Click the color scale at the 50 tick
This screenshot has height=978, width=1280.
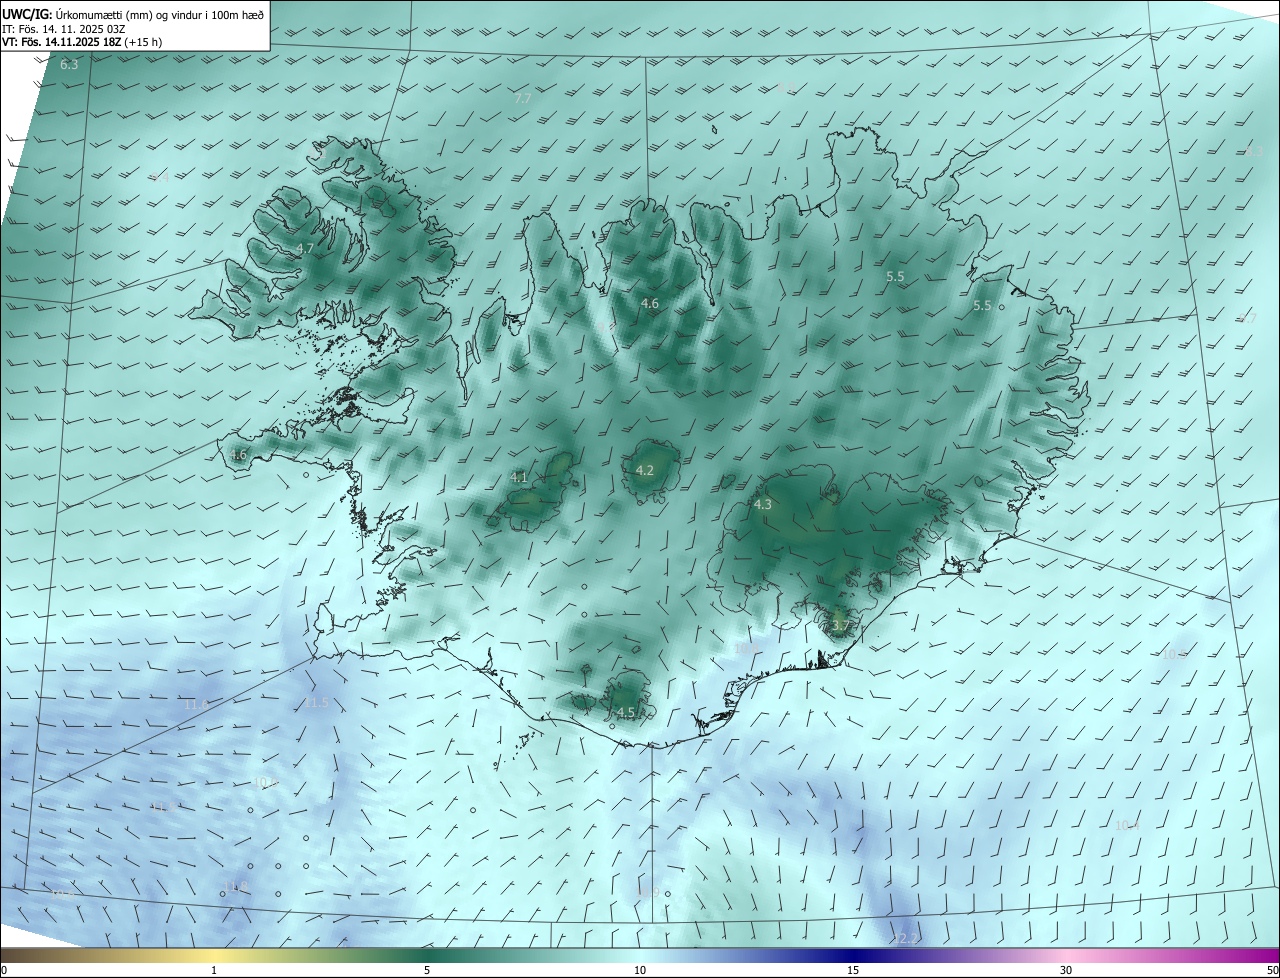point(1272,970)
